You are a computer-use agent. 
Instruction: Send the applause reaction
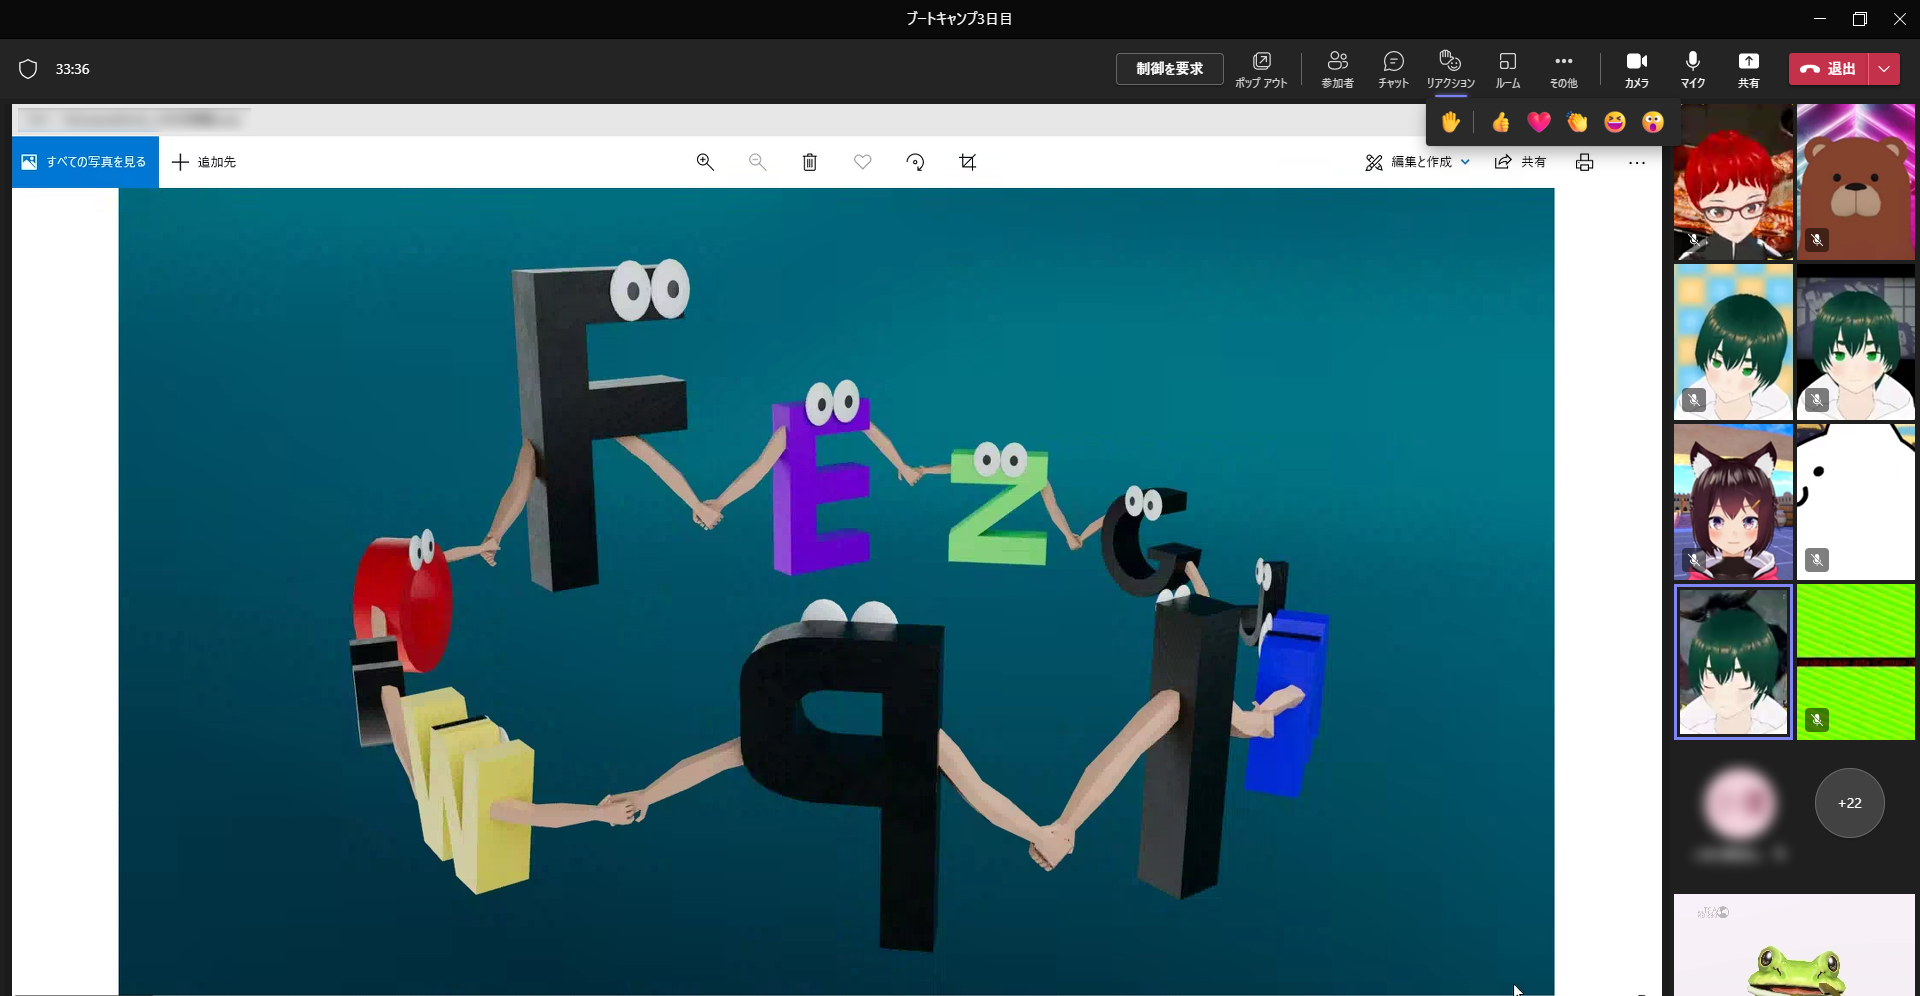point(1577,122)
